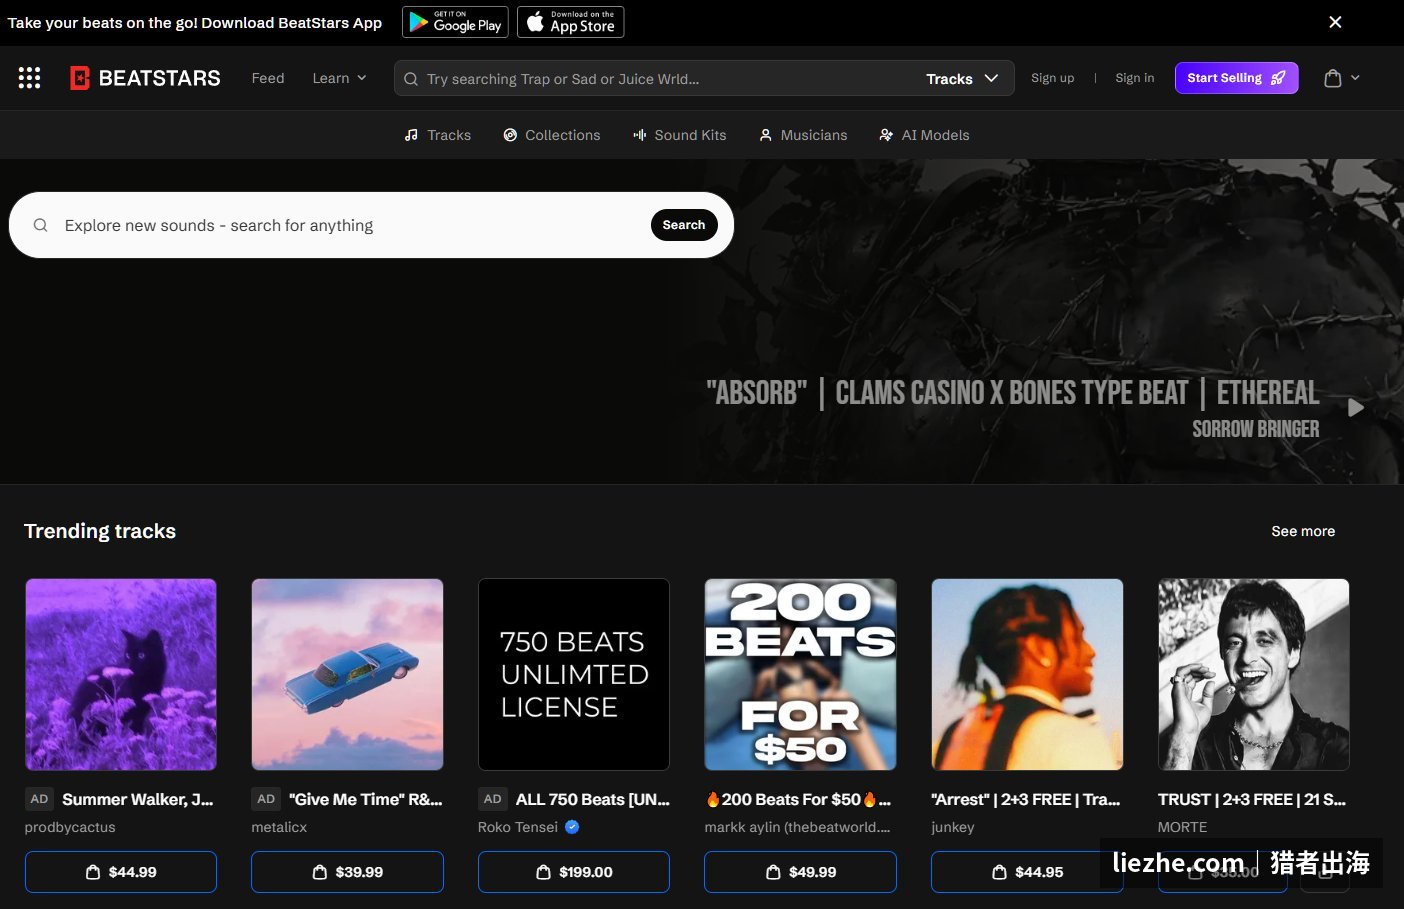Open the Sound Kits tab
The width and height of the screenshot is (1404, 909).
click(680, 135)
